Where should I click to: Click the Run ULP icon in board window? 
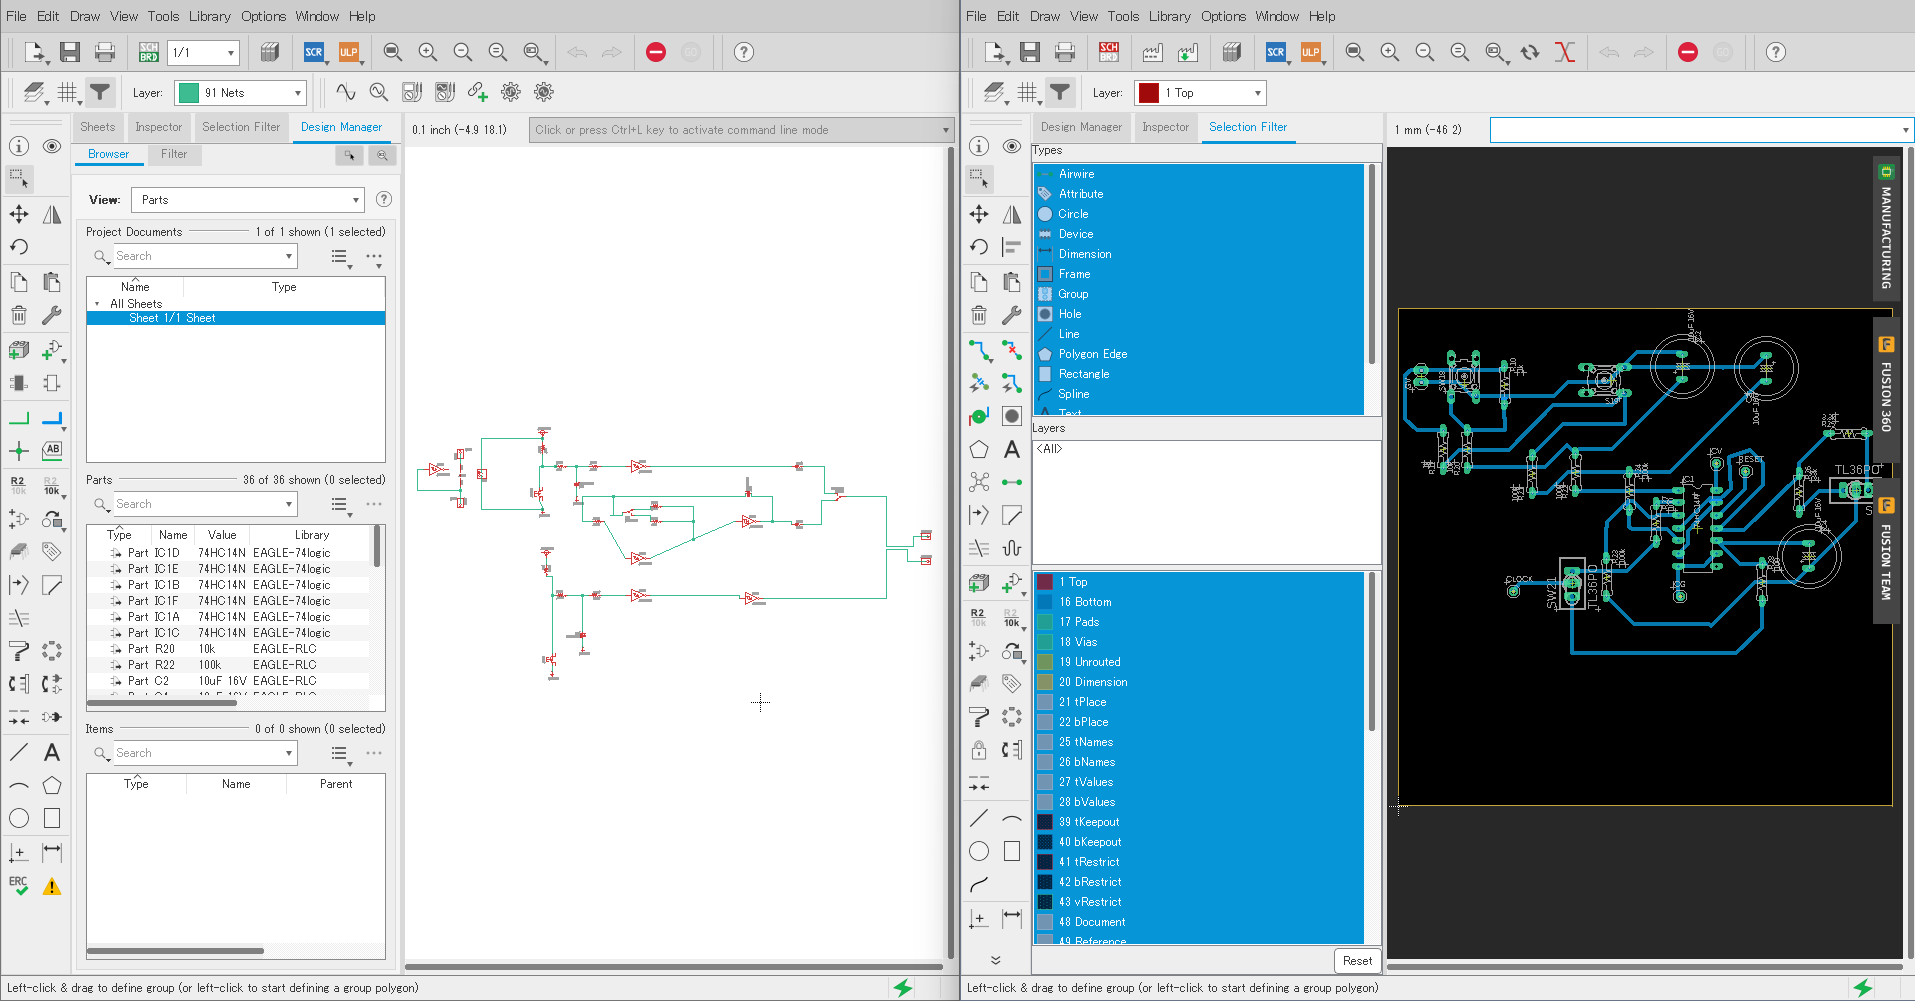[1310, 52]
